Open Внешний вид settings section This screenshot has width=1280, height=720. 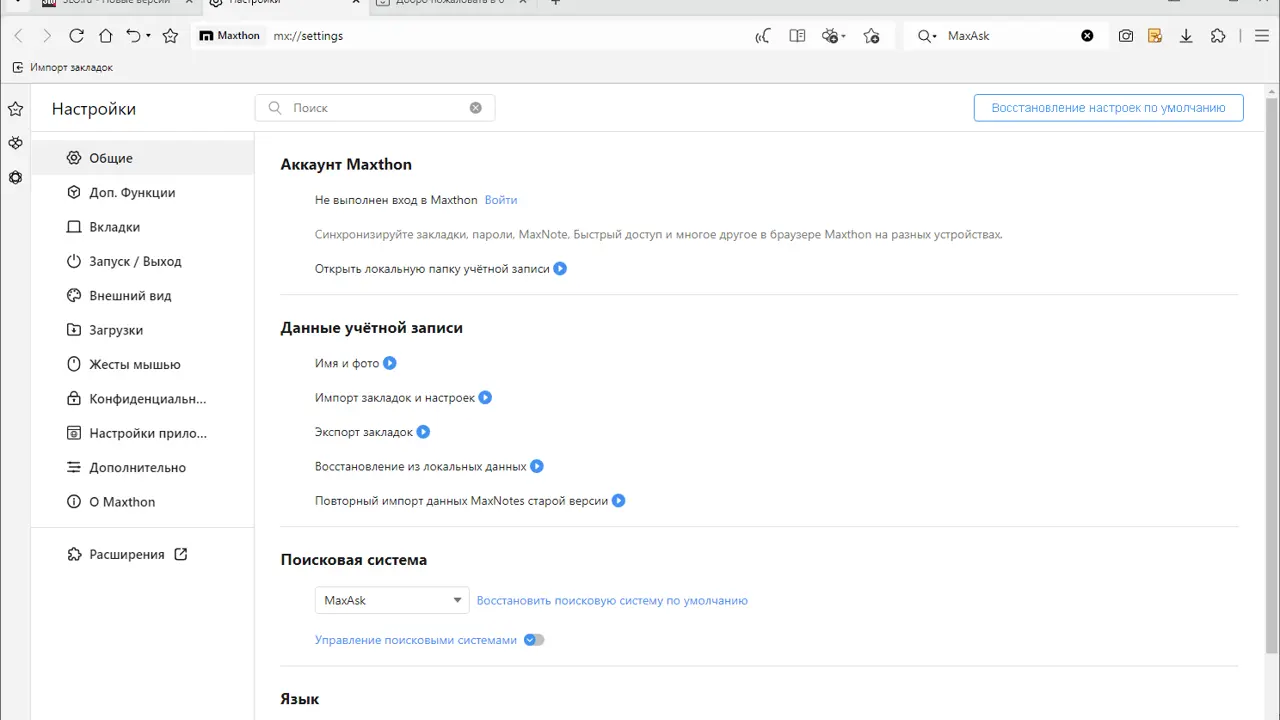pos(130,296)
